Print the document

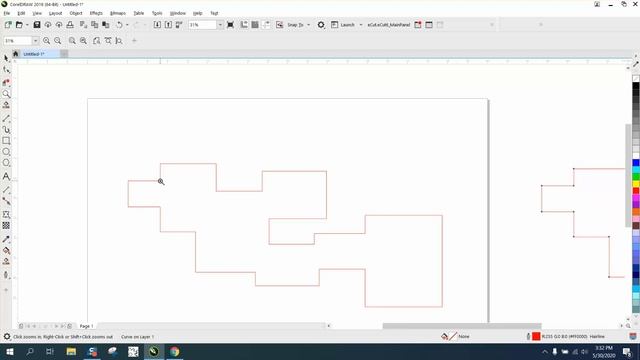point(70,25)
